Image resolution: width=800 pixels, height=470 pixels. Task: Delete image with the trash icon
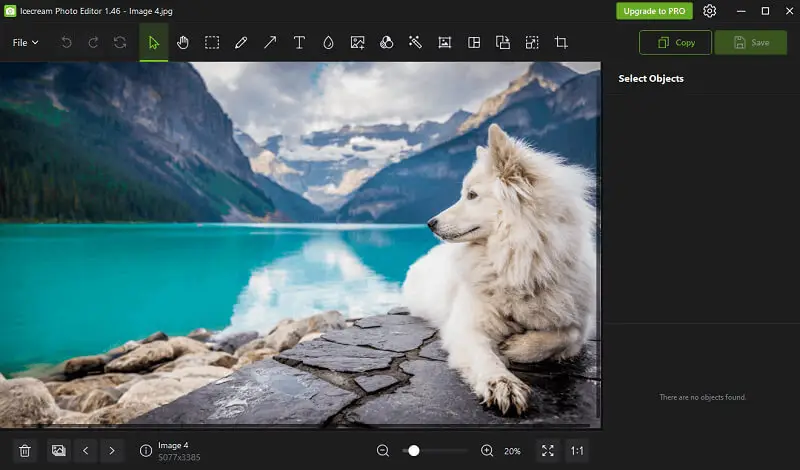click(x=25, y=451)
